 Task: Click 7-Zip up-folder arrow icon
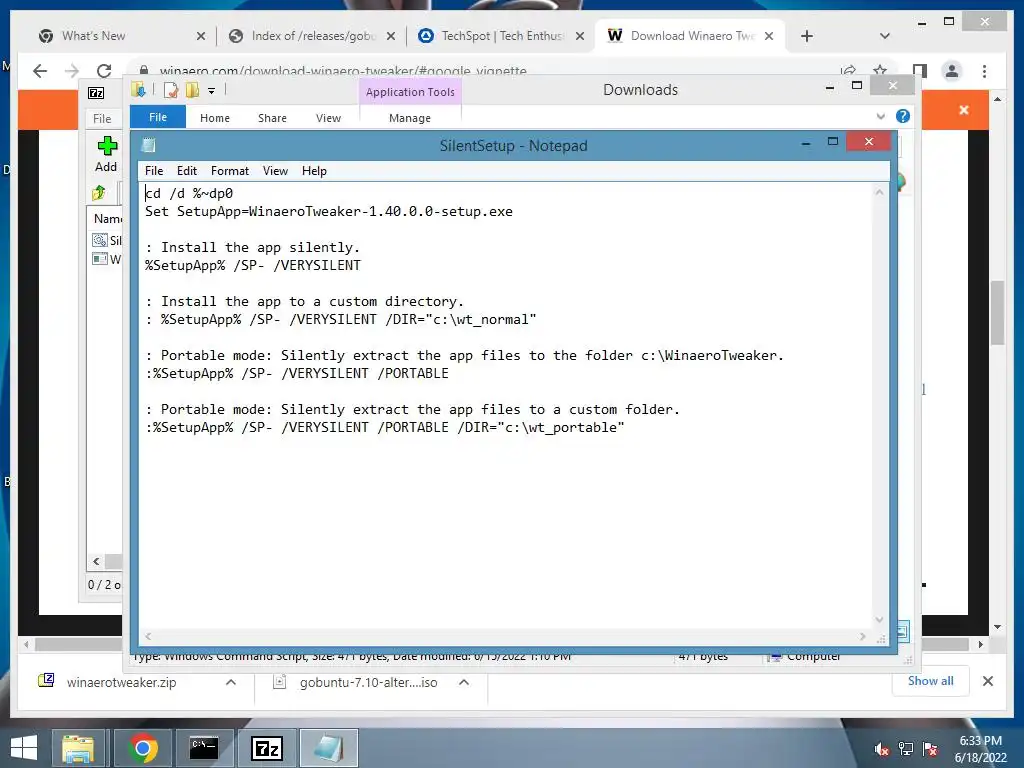99,192
